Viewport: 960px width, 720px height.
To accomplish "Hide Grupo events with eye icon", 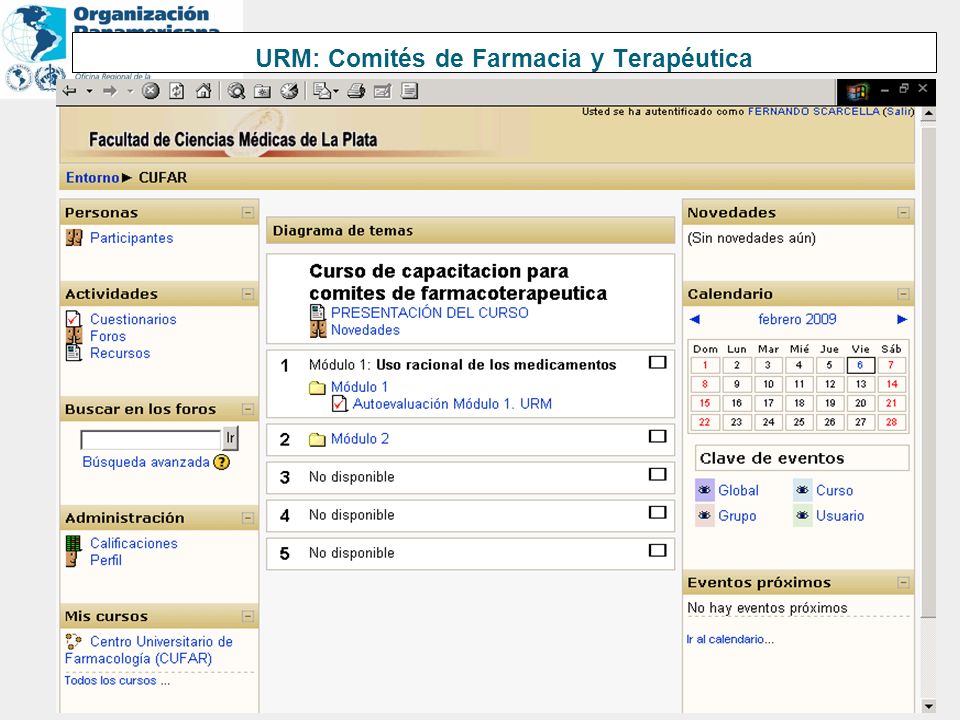I will point(705,516).
